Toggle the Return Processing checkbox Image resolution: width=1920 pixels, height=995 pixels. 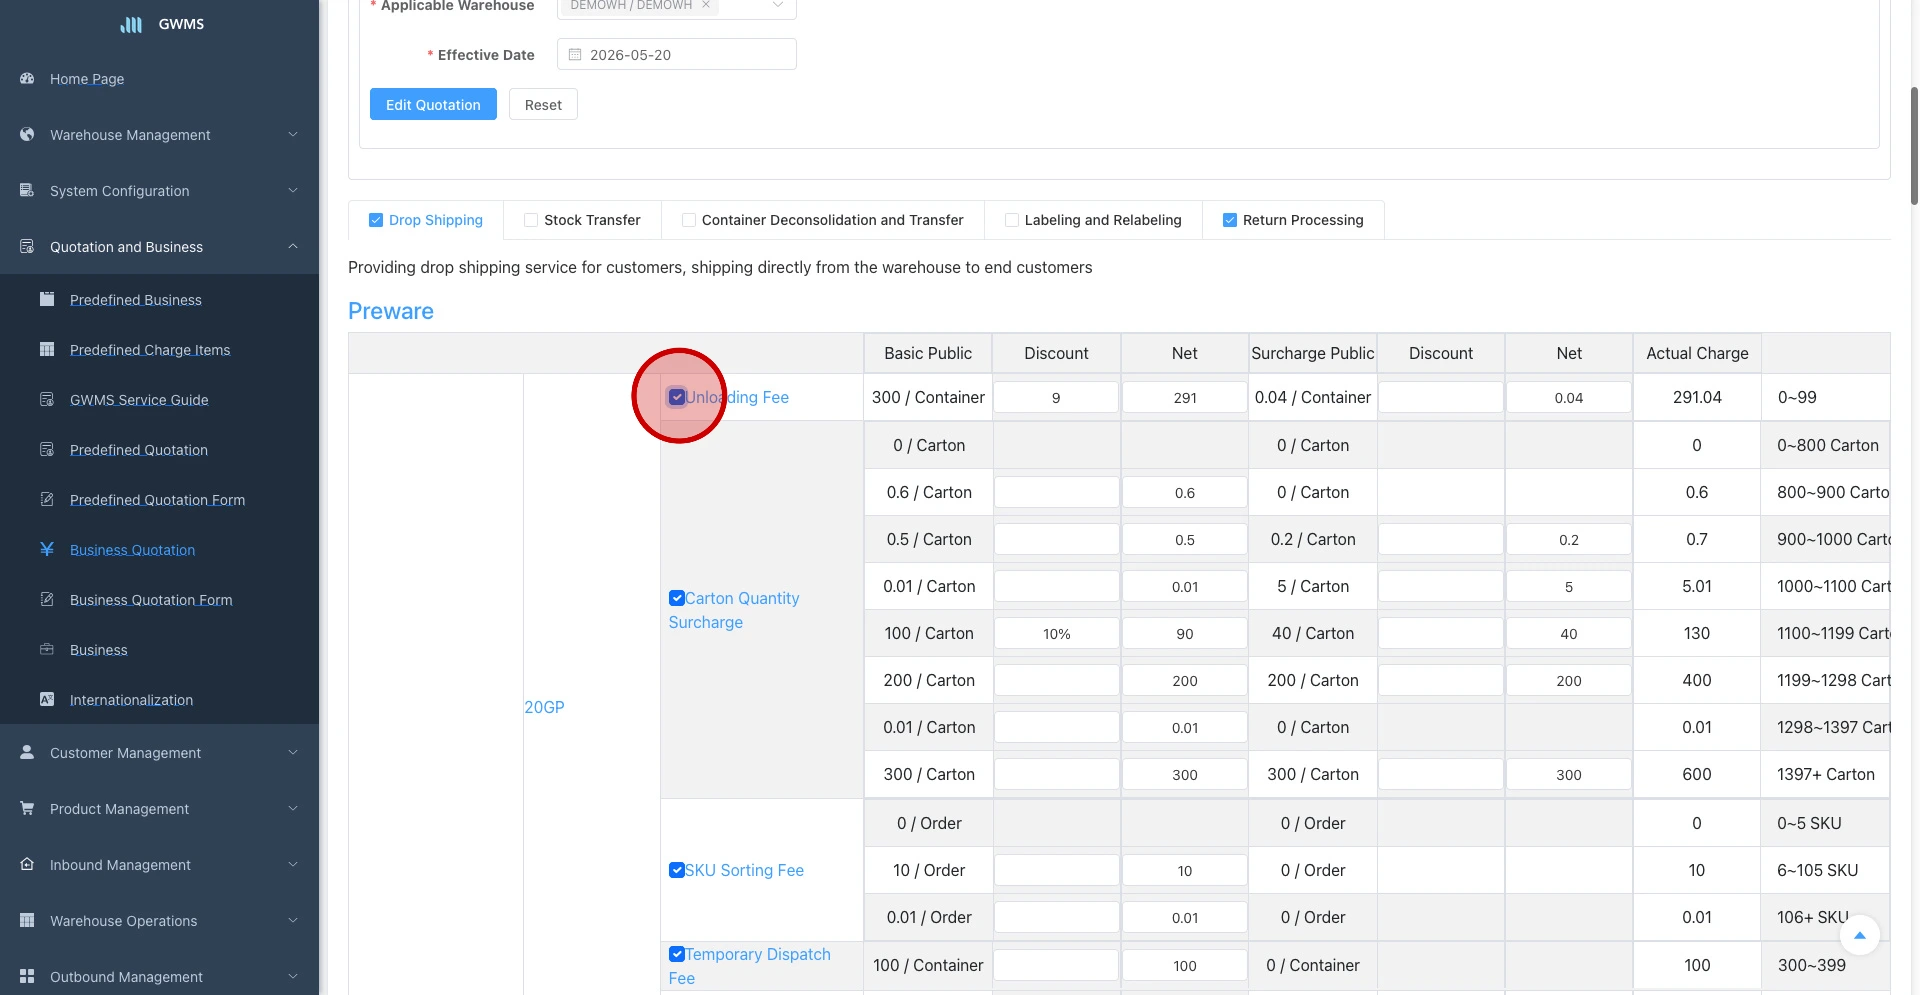point(1230,220)
